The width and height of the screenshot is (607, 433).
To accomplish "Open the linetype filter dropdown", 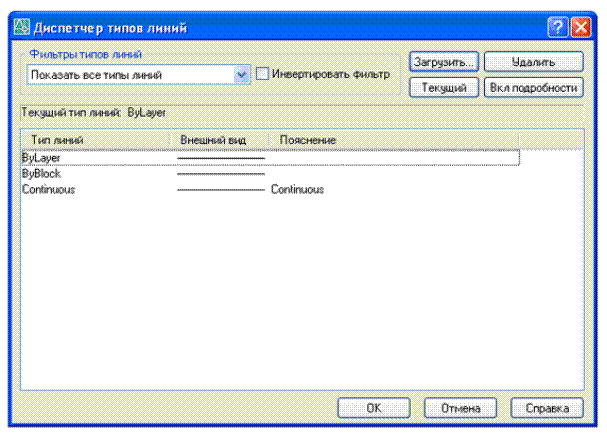I will pyautogui.click(x=241, y=75).
